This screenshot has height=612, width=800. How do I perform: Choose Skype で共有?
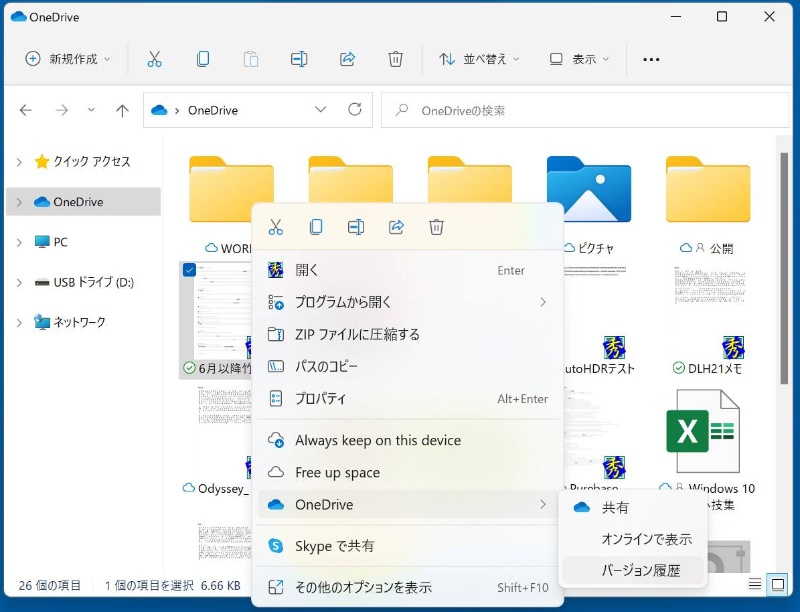(x=408, y=546)
